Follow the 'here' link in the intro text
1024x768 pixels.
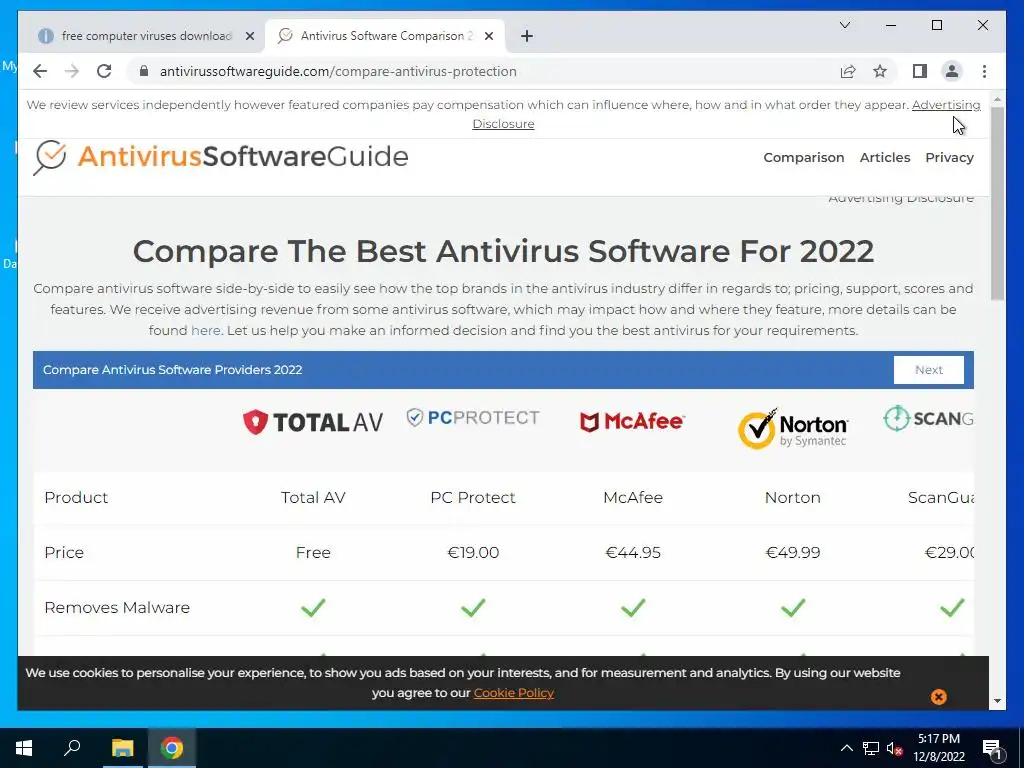(x=205, y=330)
